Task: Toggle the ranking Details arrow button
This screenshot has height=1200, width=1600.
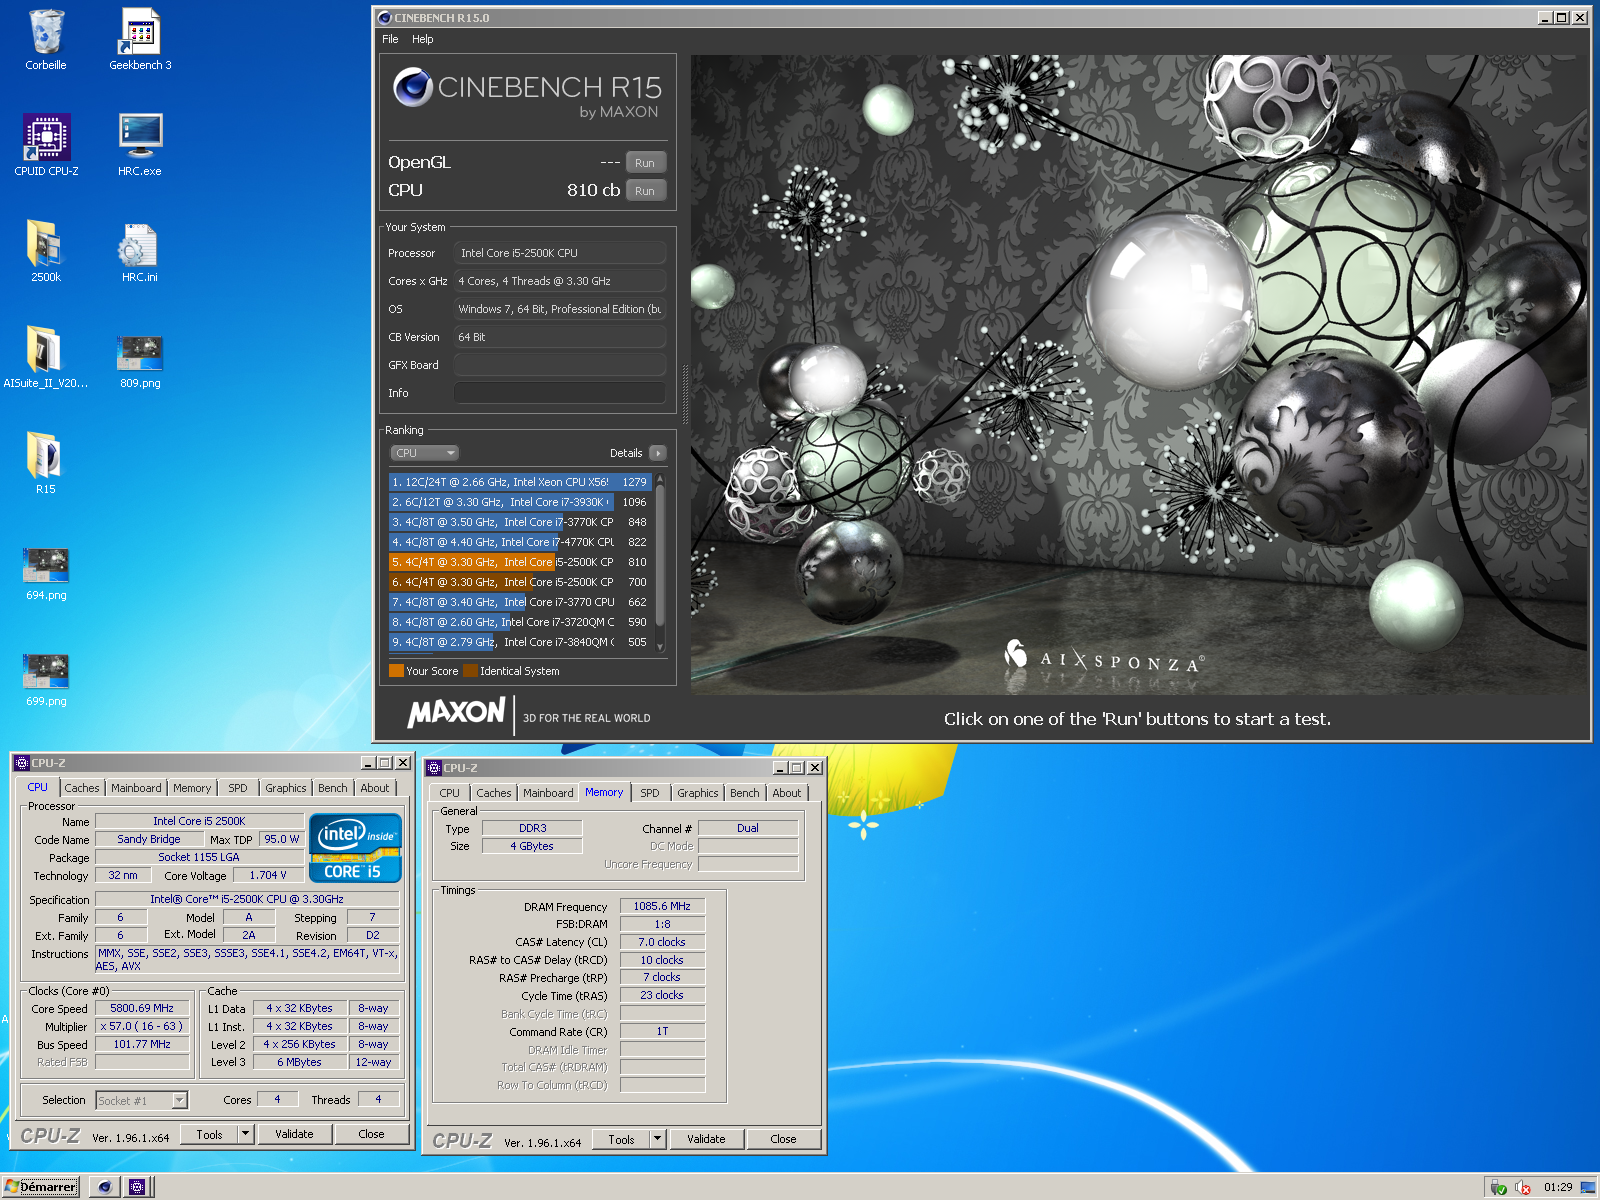Action: [x=658, y=453]
